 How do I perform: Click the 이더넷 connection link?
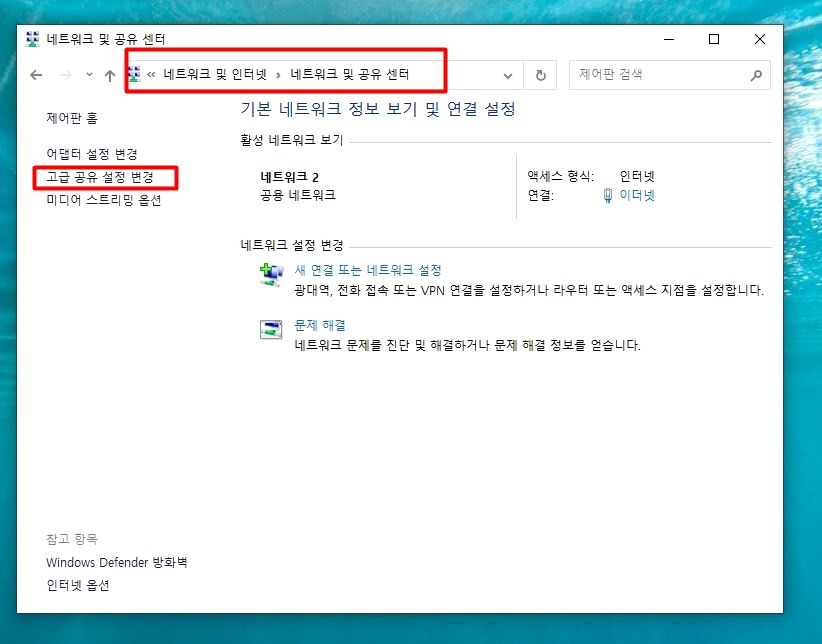click(637, 195)
